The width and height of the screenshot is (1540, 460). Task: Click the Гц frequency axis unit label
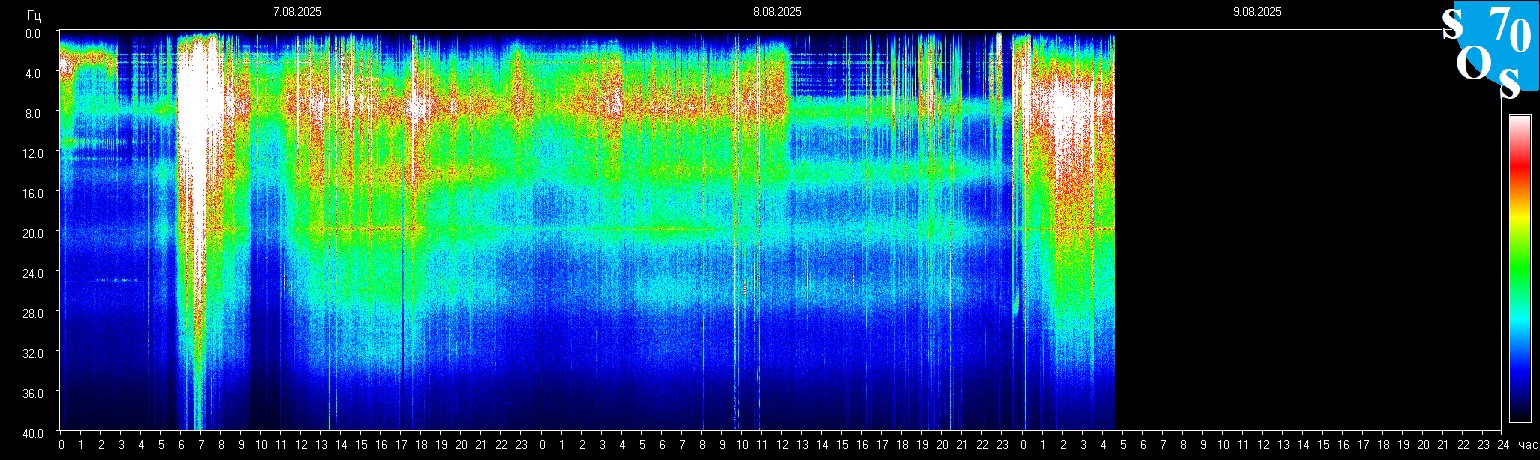(34, 14)
